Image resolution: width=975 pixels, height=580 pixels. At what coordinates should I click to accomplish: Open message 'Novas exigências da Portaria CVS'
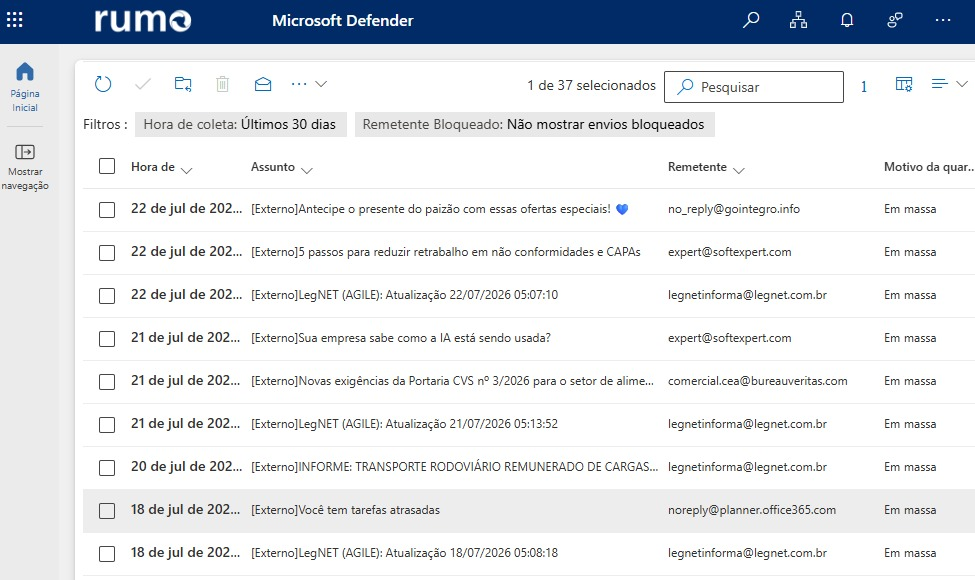[x=452, y=381]
